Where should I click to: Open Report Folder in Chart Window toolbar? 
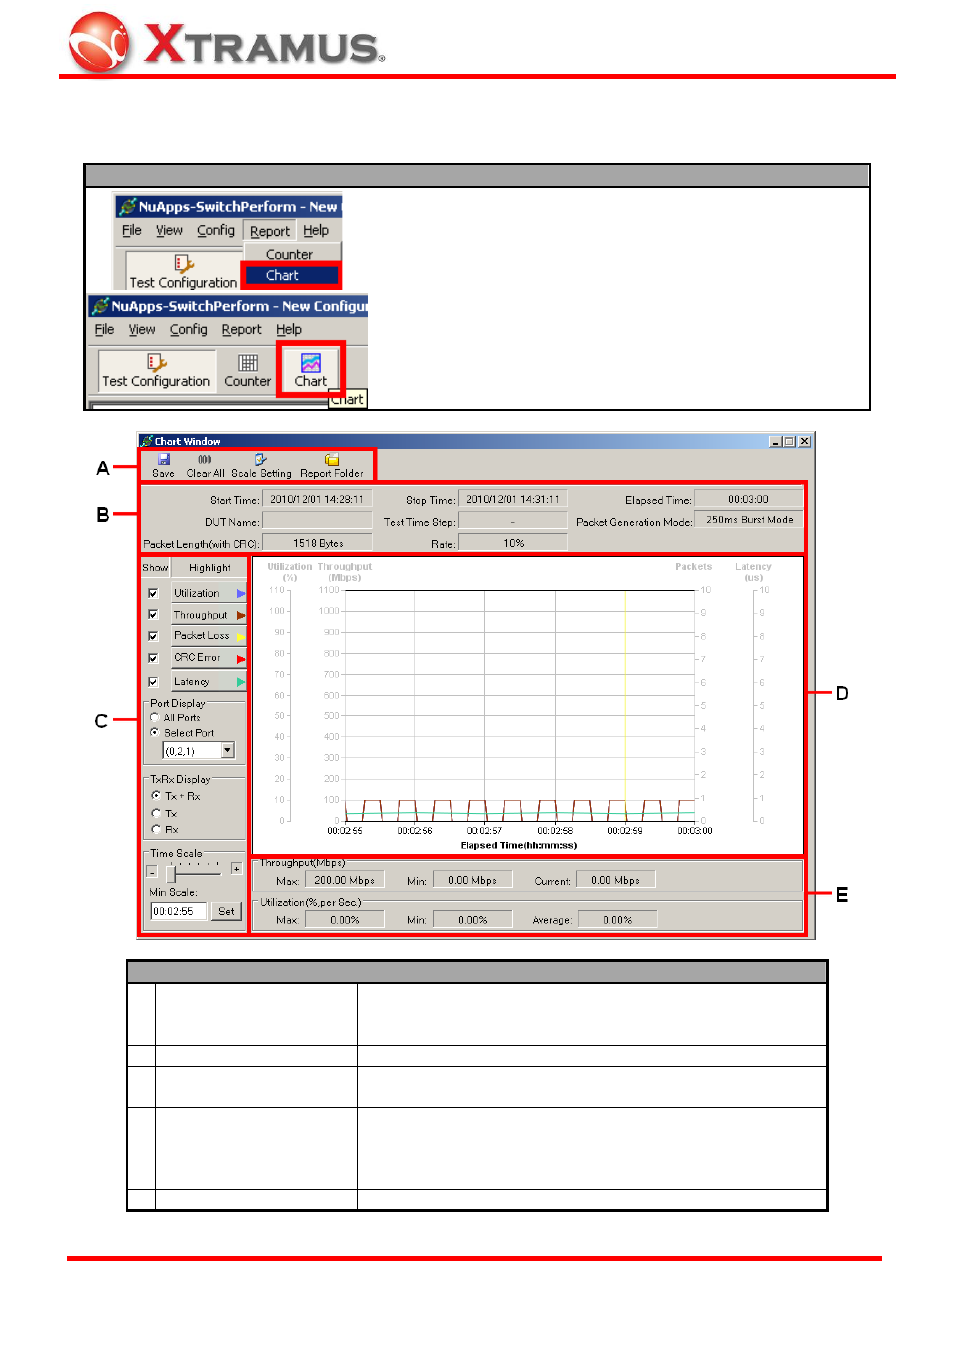click(331, 465)
